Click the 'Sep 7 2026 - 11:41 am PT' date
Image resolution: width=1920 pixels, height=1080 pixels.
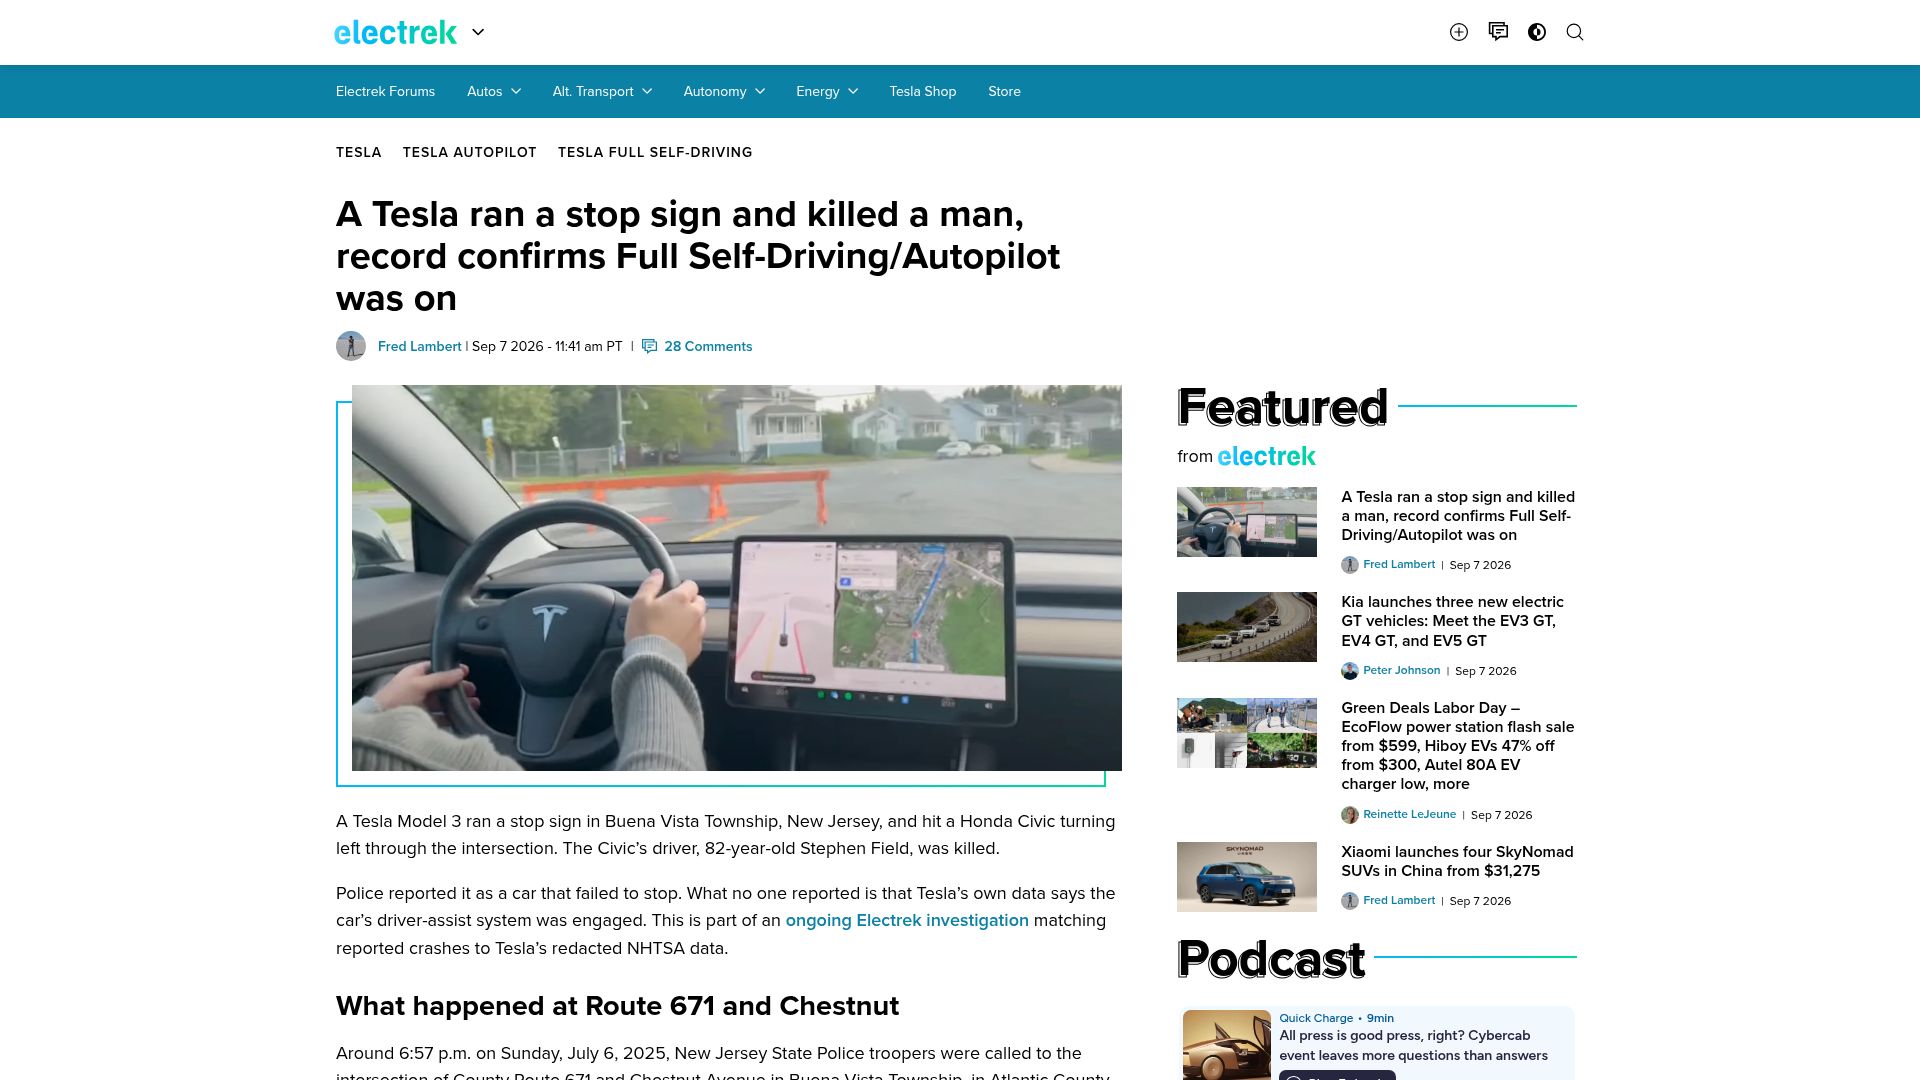pos(547,346)
